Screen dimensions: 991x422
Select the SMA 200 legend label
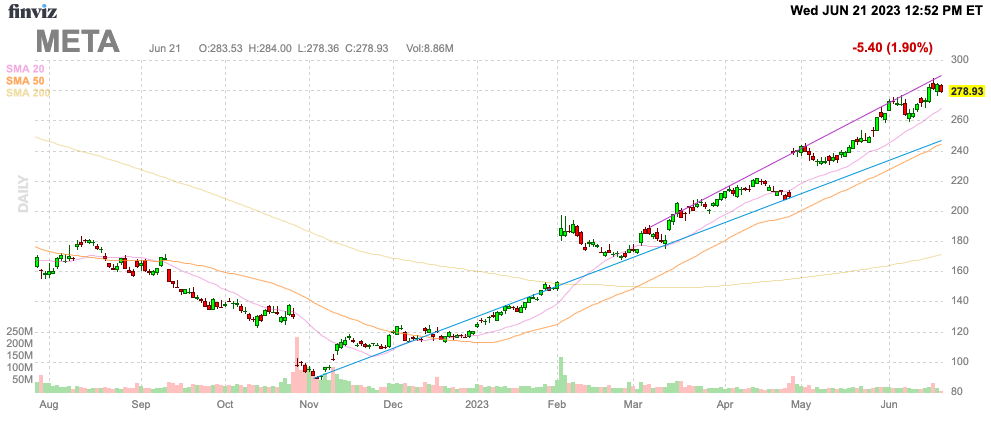pyautogui.click(x=27, y=93)
